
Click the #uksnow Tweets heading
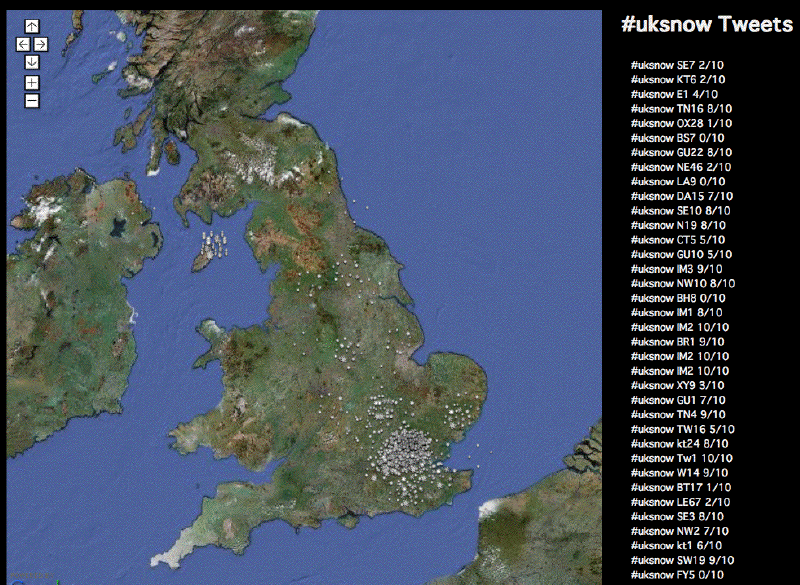click(707, 24)
